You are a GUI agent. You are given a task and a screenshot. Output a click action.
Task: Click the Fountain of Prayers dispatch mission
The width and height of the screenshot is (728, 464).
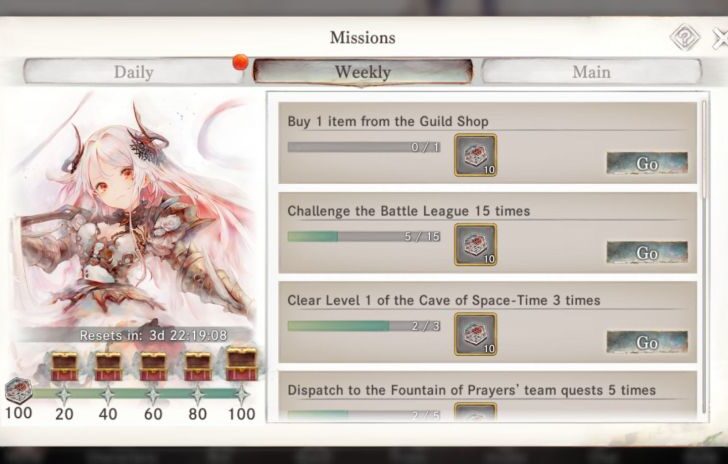pyautogui.click(x=488, y=396)
